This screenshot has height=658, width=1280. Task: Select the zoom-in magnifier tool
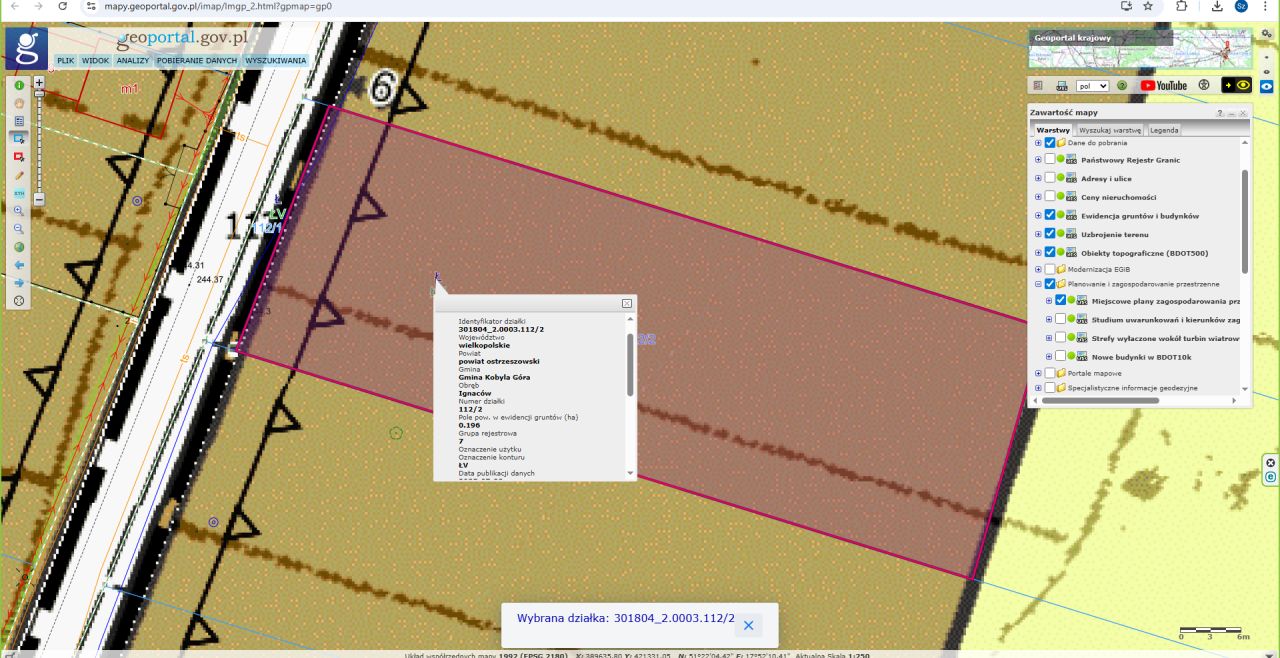(x=19, y=210)
